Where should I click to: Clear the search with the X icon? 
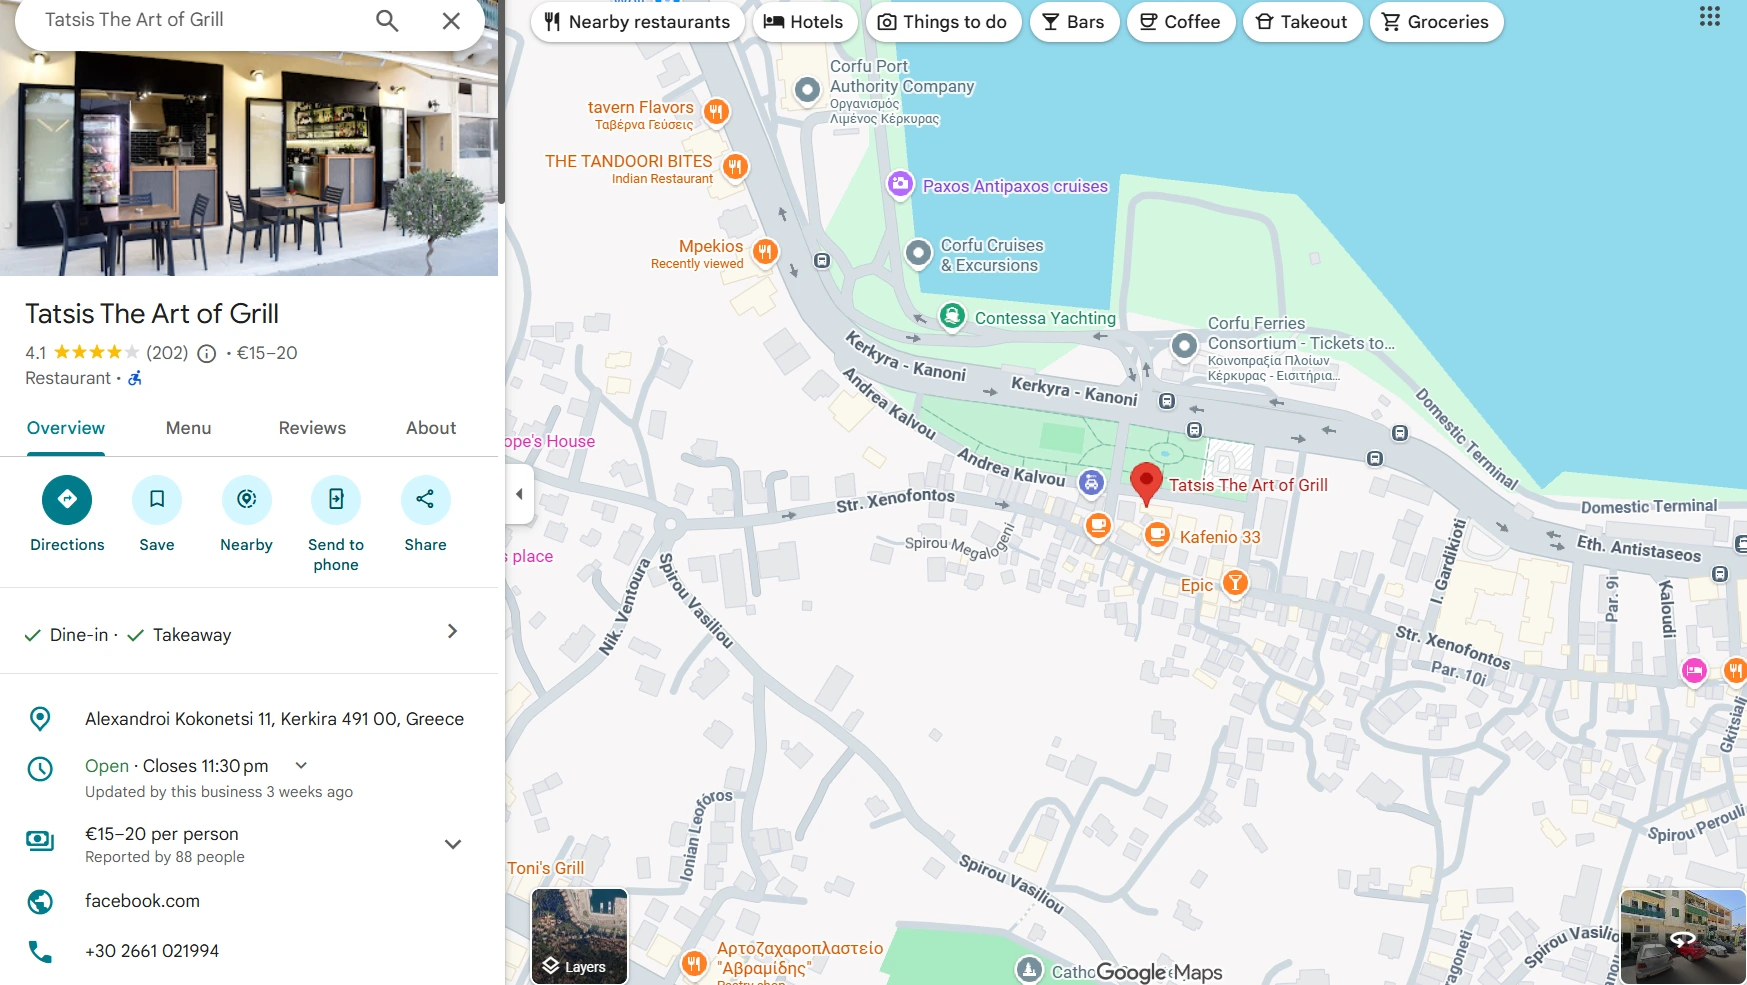451,21
